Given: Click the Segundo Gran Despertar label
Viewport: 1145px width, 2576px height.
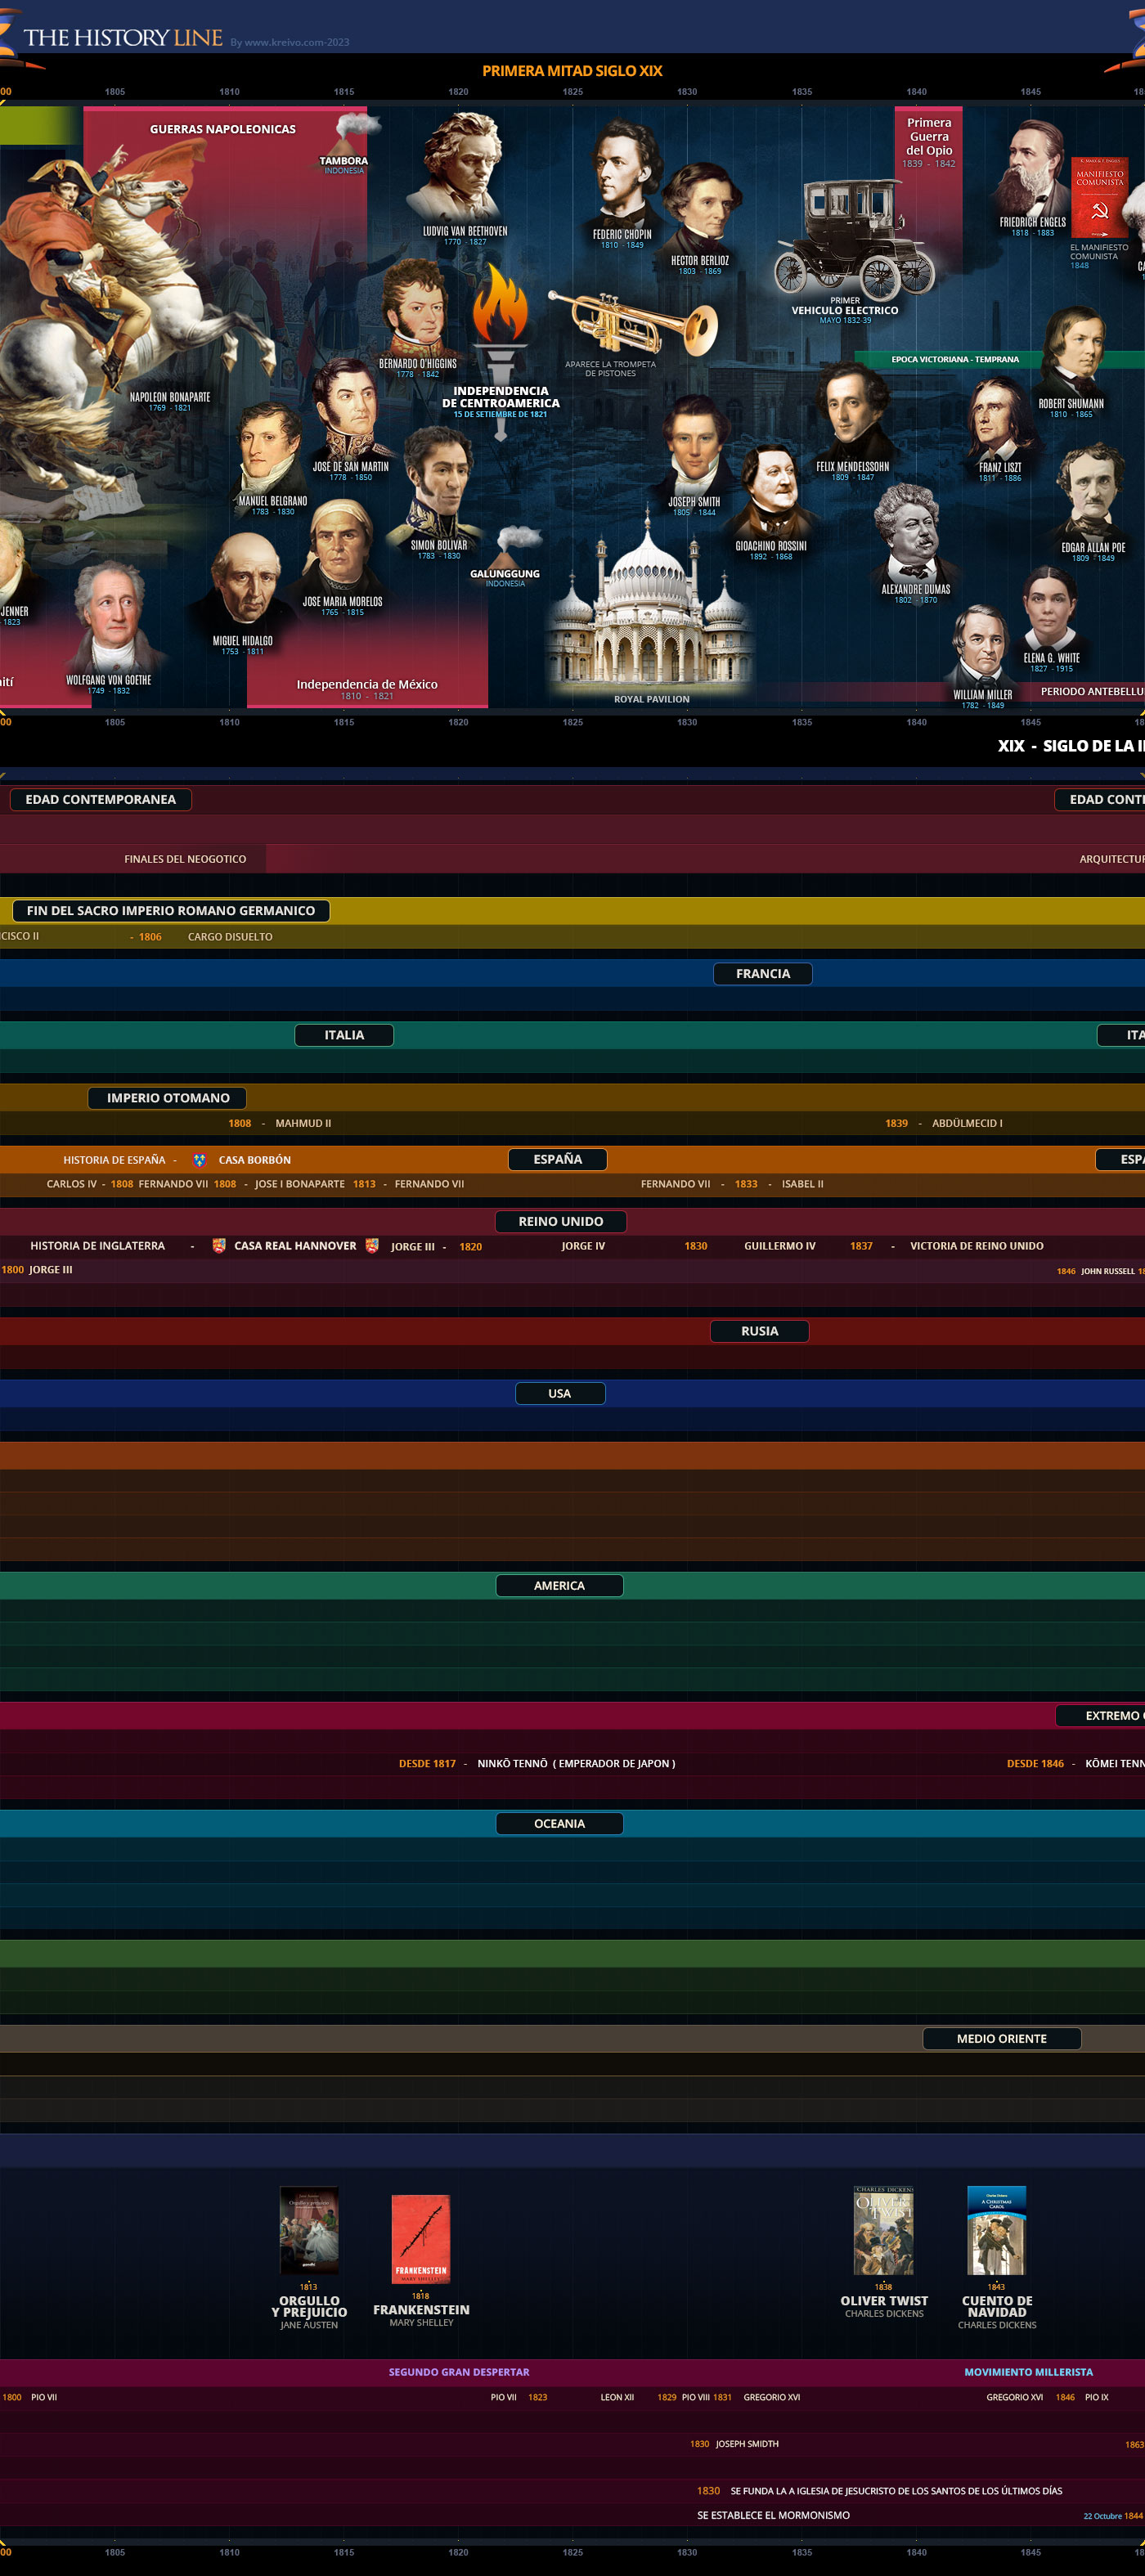Looking at the screenshot, I should coord(459,2372).
